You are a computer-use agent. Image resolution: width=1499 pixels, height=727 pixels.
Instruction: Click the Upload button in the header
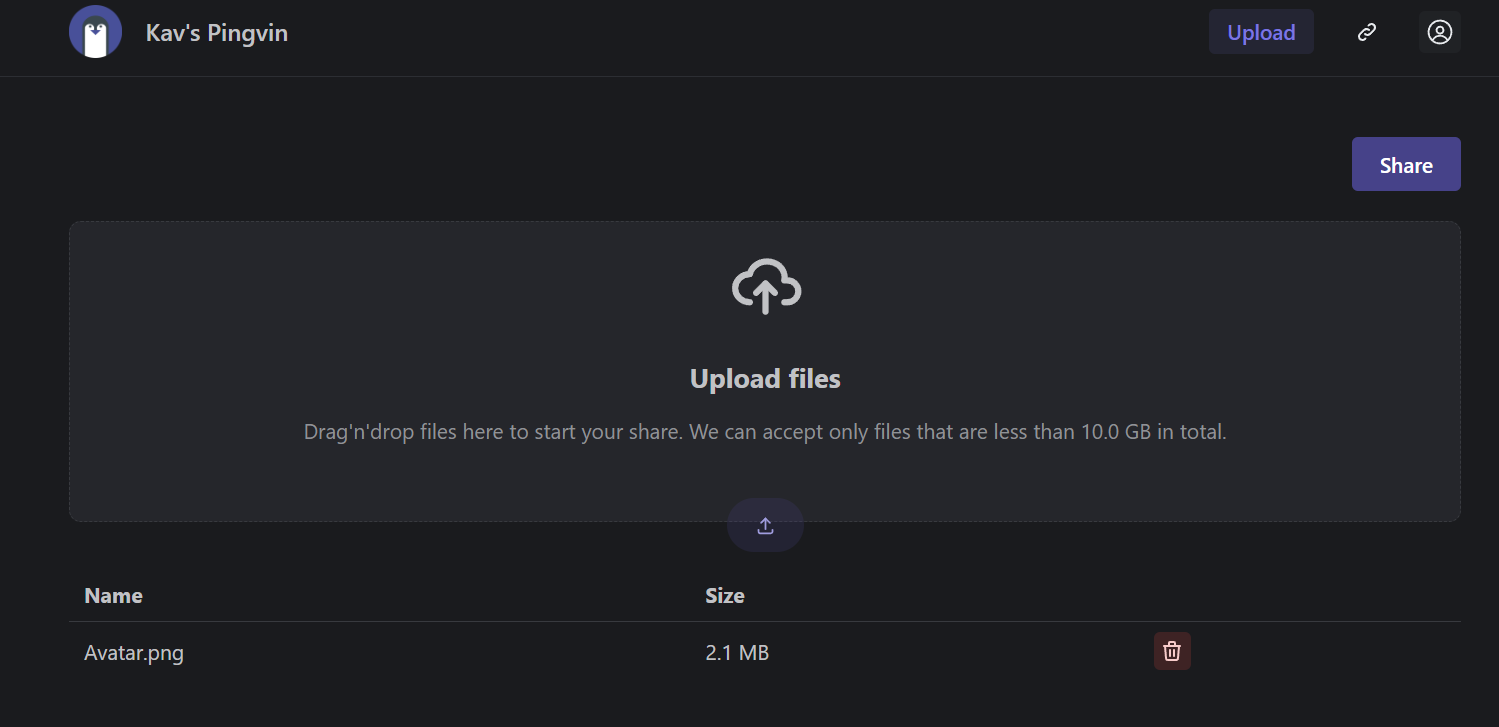pos(1261,31)
